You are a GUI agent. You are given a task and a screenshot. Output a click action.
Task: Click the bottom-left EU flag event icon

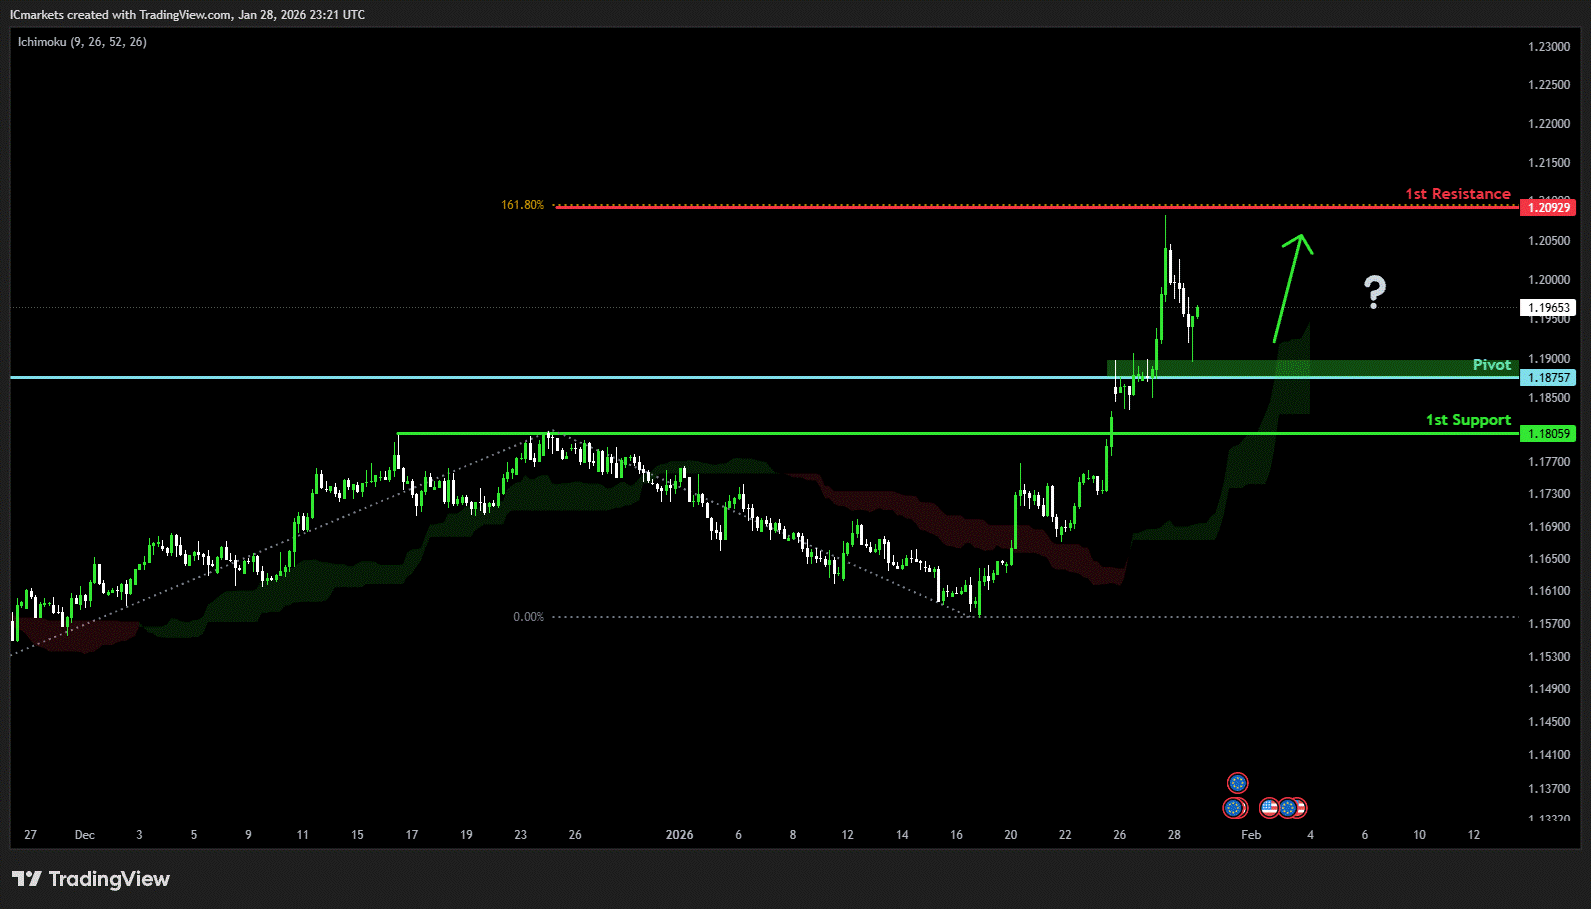coord(1234,807)
